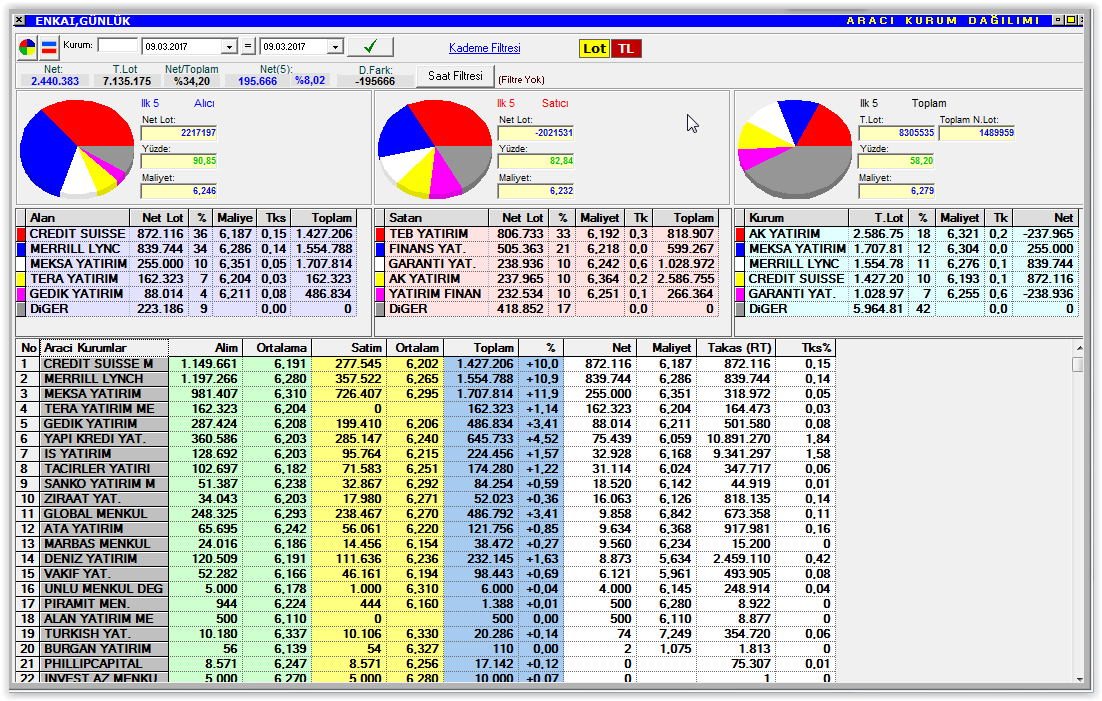Click the Toplam total pie chart
The width and height of the screenshot is (1102, 701).
(x=794, y=148)
